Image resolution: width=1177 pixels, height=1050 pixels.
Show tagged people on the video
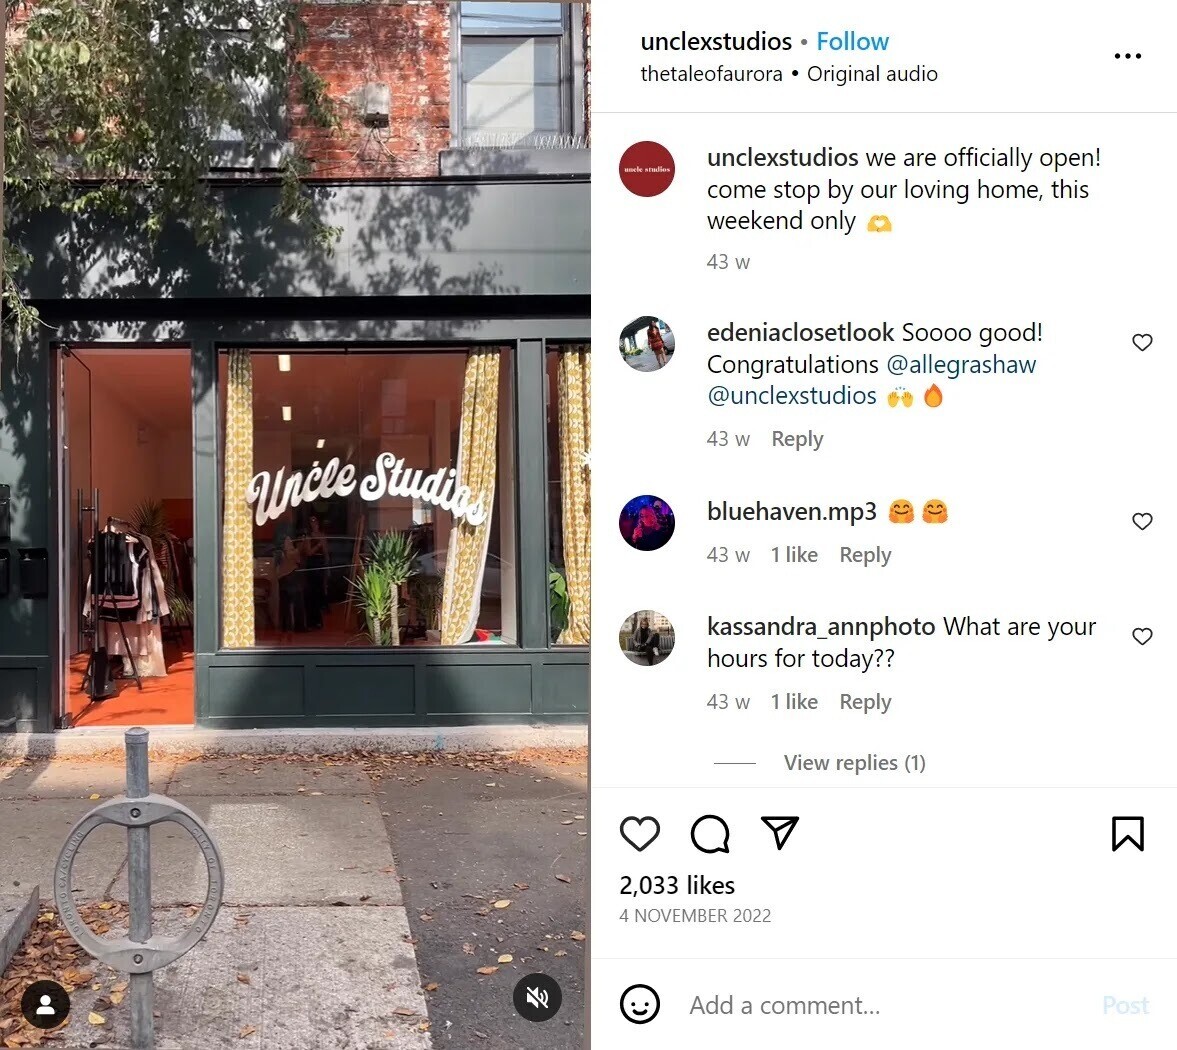(46, 1004)
